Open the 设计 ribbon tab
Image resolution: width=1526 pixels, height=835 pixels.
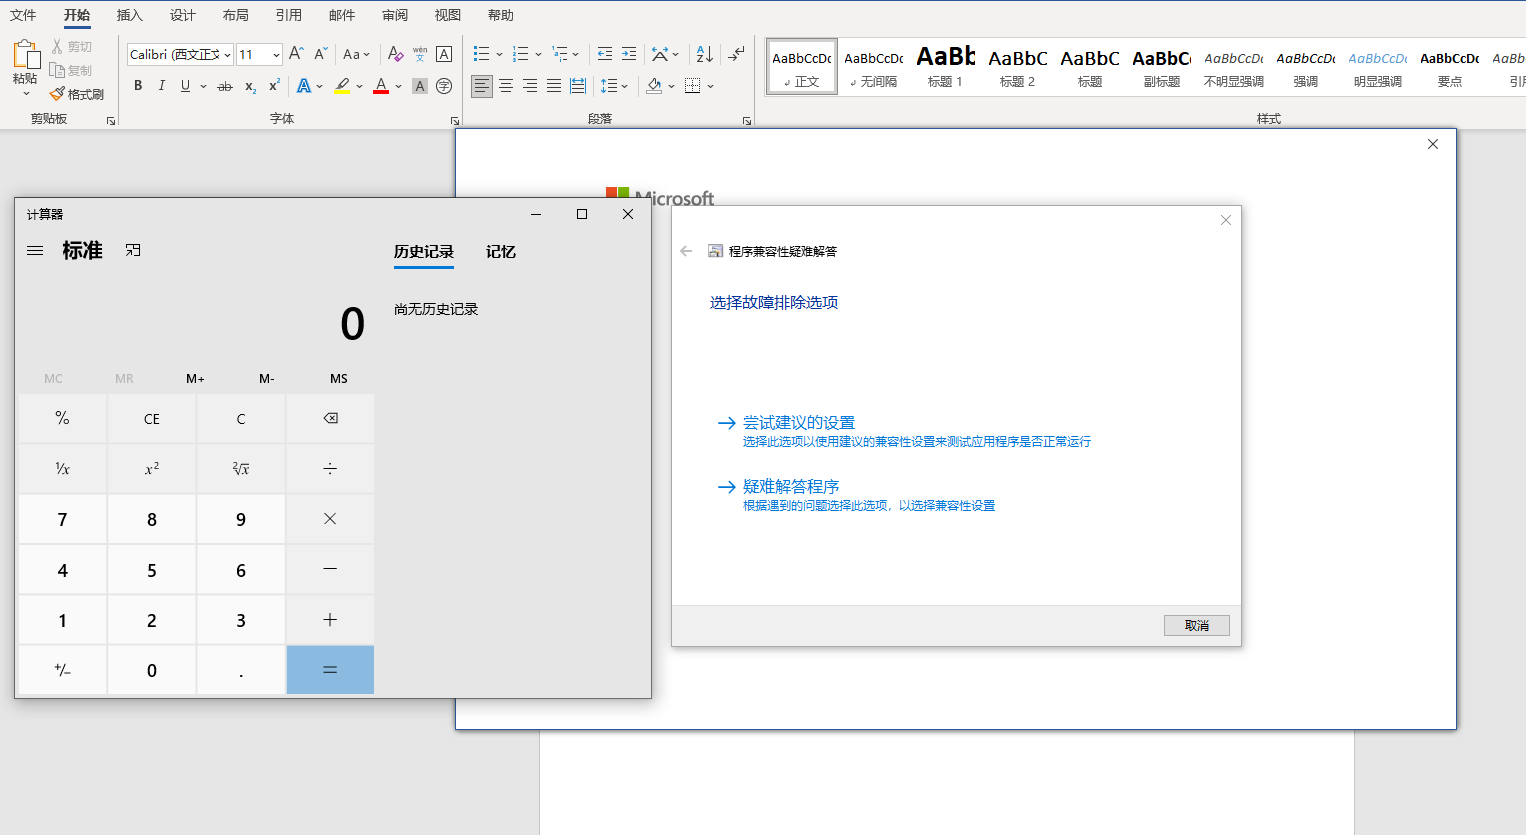tap(183, 15)
